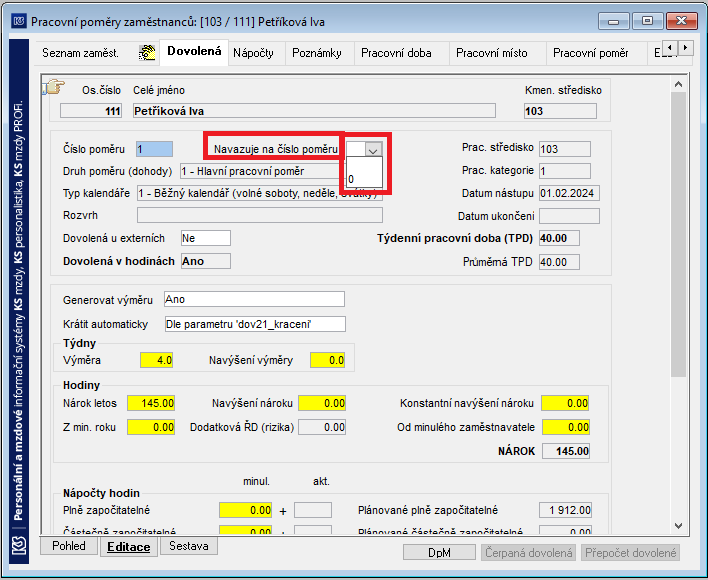
Task: Click the empty Datum ukončení field
Action: (569, 216)
